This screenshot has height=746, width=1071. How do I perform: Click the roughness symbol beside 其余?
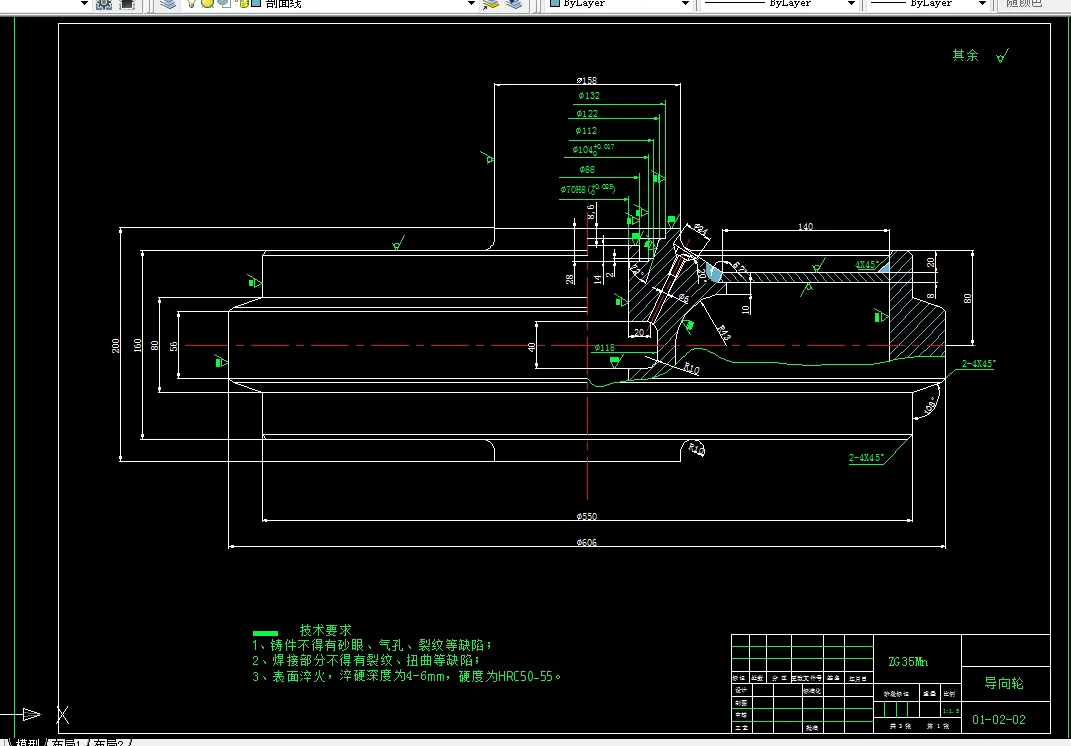point(1002,55)
